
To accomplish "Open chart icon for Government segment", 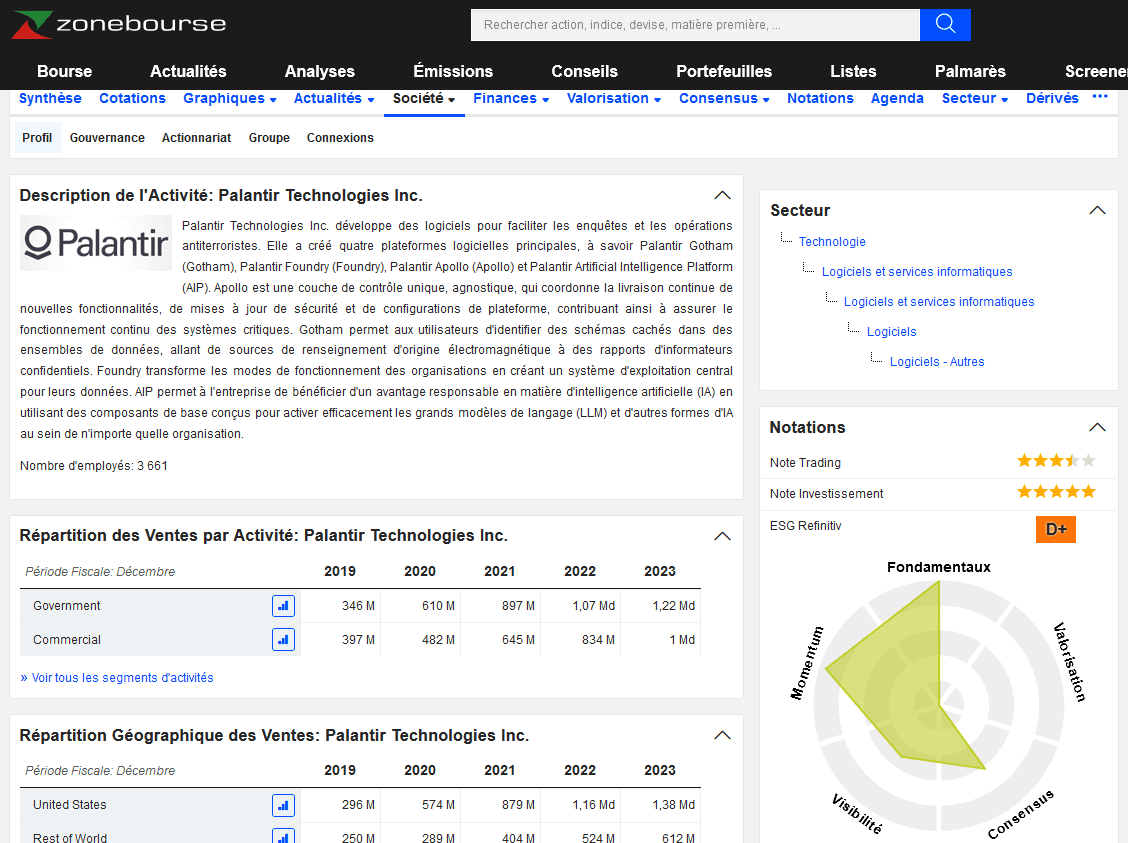I will (x=283, y=606).
